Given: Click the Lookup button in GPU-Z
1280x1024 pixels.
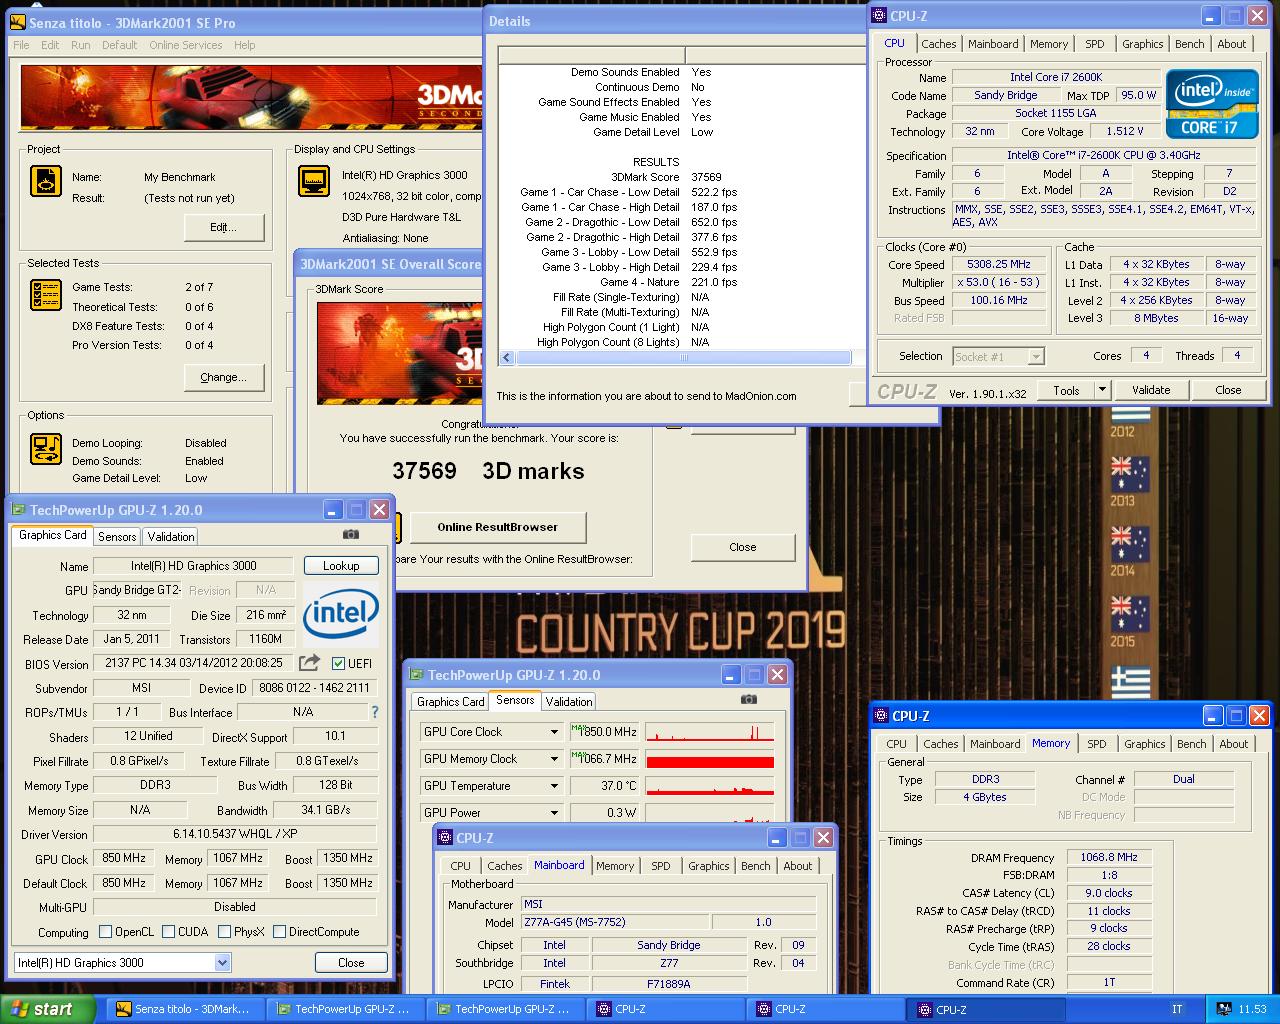Looking at the screenshot, I should coord(341,565).
